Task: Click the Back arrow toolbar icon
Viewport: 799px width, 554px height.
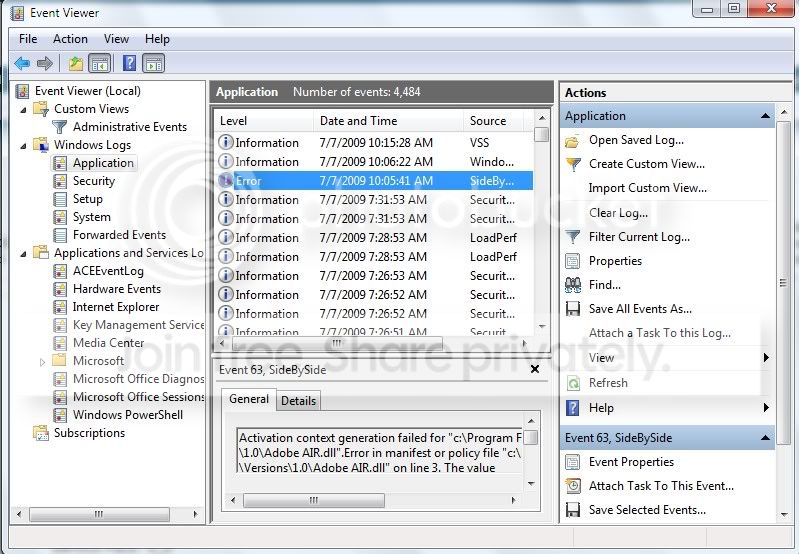Action: click(x=22, y=64)
